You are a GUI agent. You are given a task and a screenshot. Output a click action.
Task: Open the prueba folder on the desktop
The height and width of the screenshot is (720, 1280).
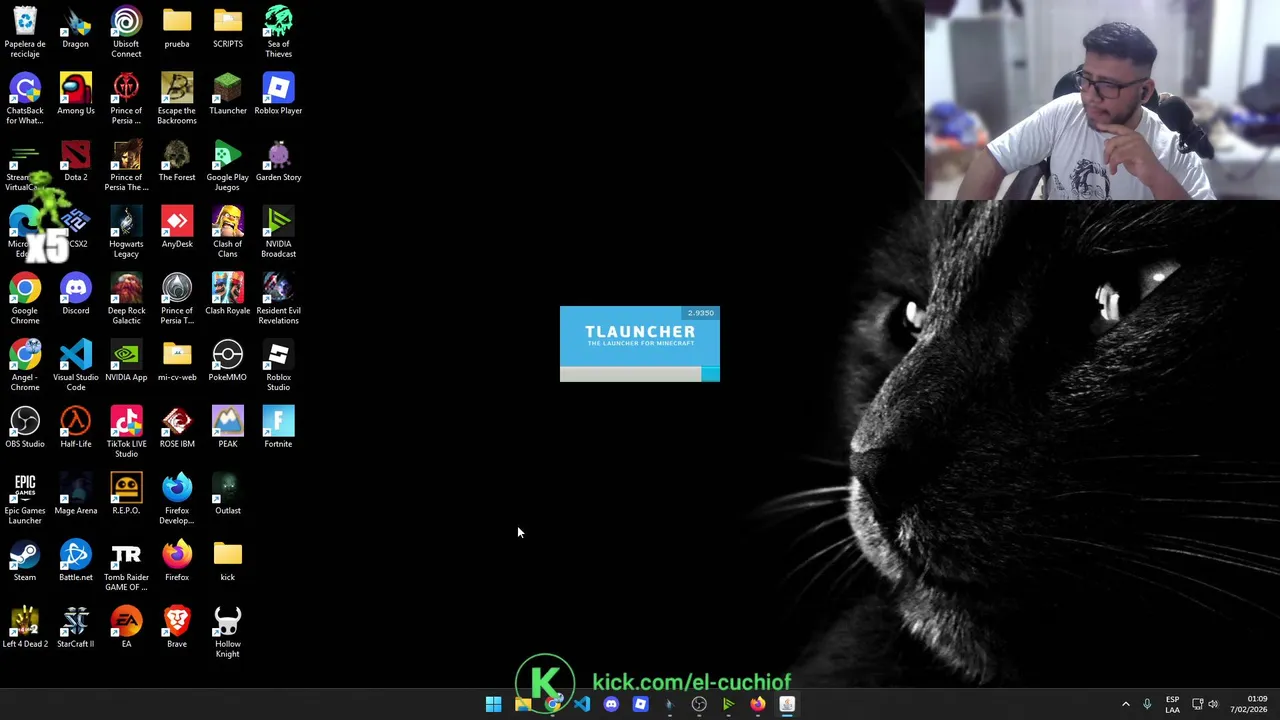tap(177, 28)
